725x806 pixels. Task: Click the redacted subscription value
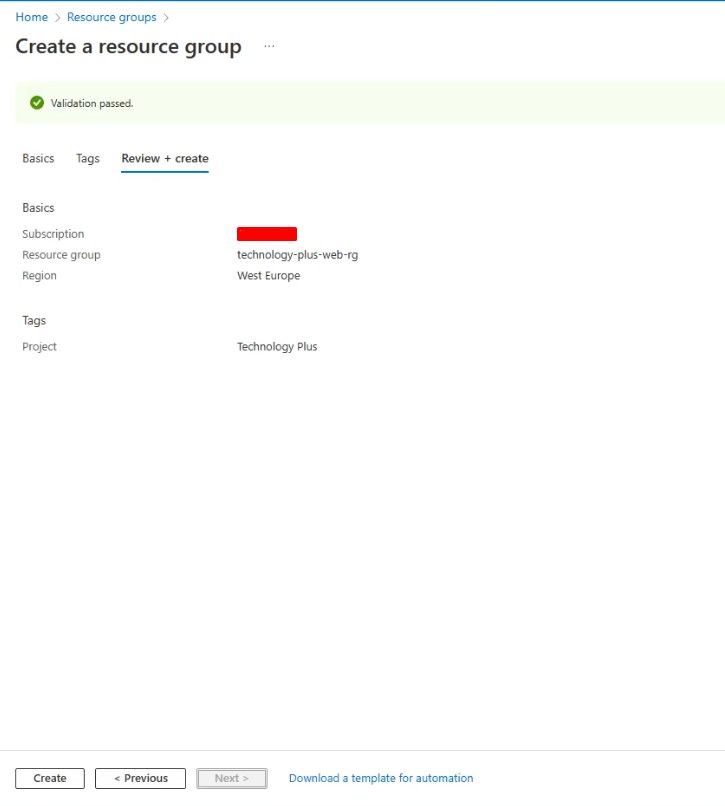coord(267,234)
